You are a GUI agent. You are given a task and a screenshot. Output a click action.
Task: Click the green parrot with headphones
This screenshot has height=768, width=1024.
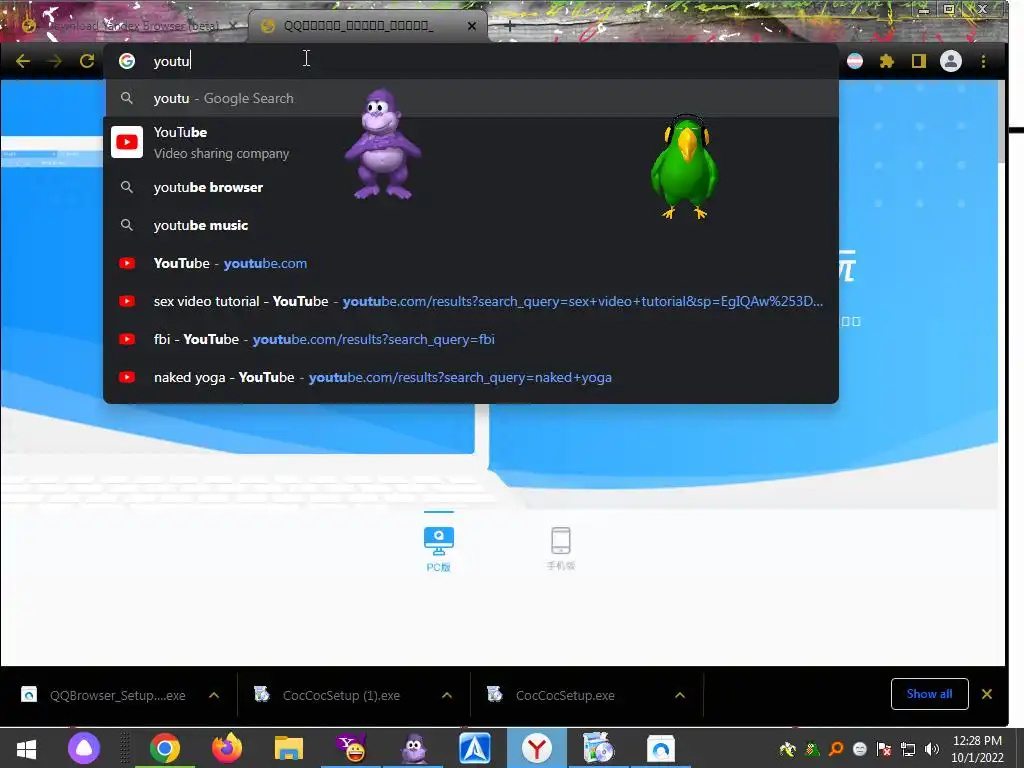(684, 167)
